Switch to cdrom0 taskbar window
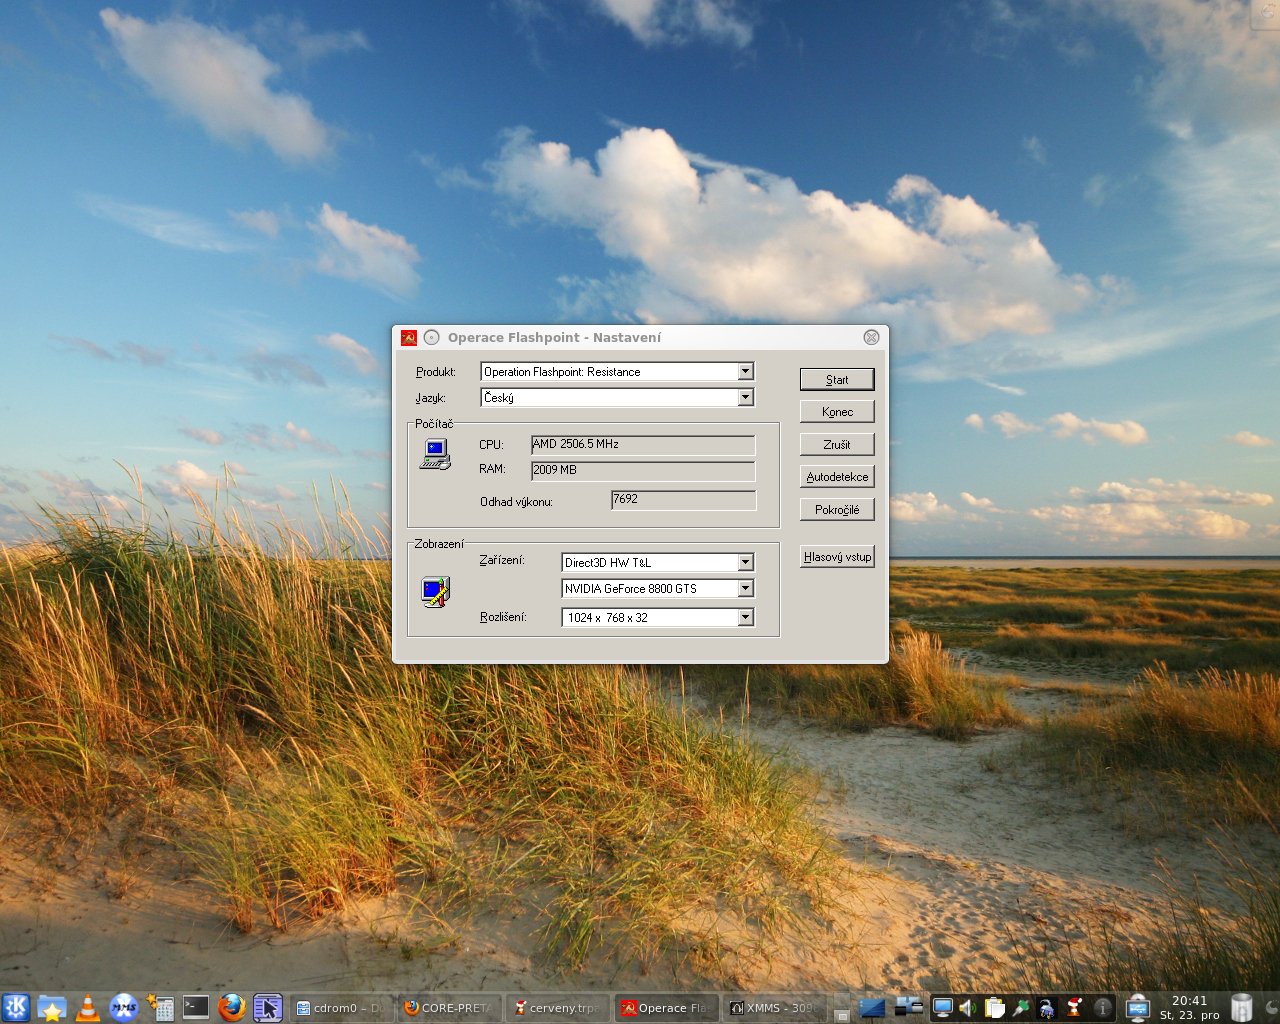This screenshot has height=1024, width=1280. (x=340, y=1008)
